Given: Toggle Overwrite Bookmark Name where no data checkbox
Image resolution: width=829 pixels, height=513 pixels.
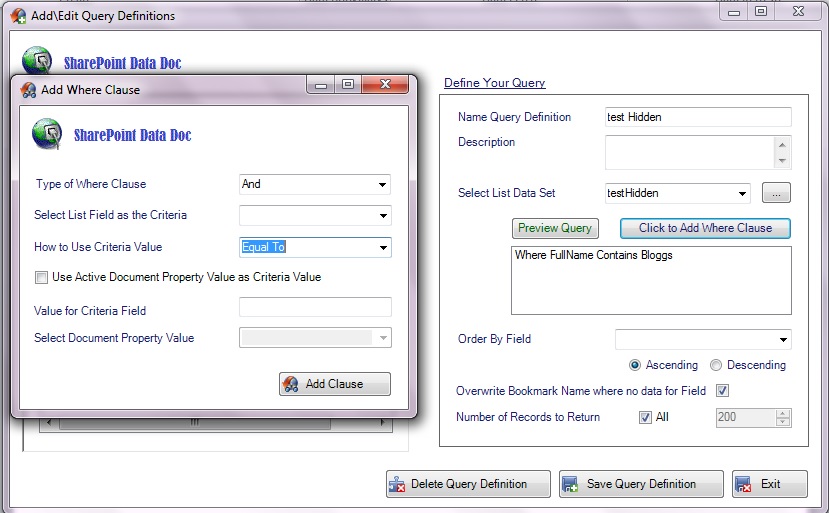Looking at the screenshot, I should 722,391.
